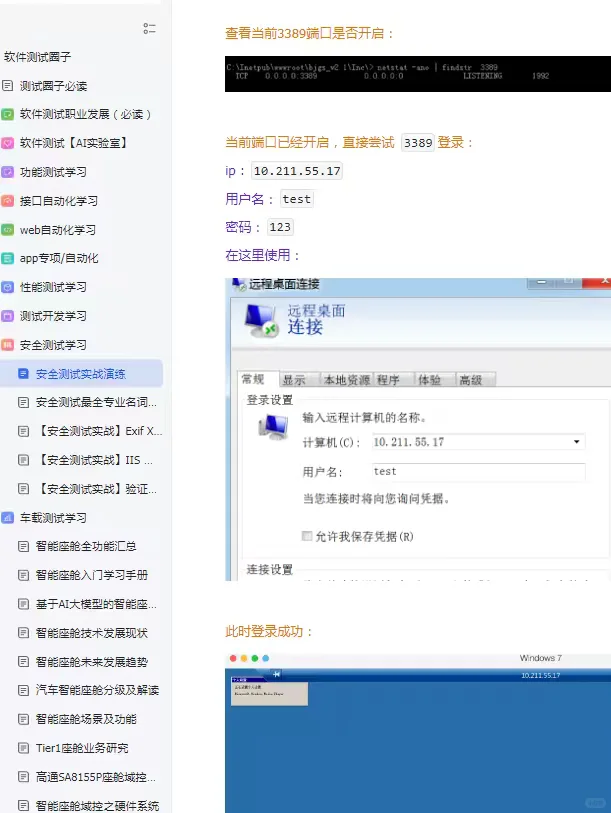Click document icon beside 汽车智能座舱分级及解读

pyautogui.click(x=23, y=690)
